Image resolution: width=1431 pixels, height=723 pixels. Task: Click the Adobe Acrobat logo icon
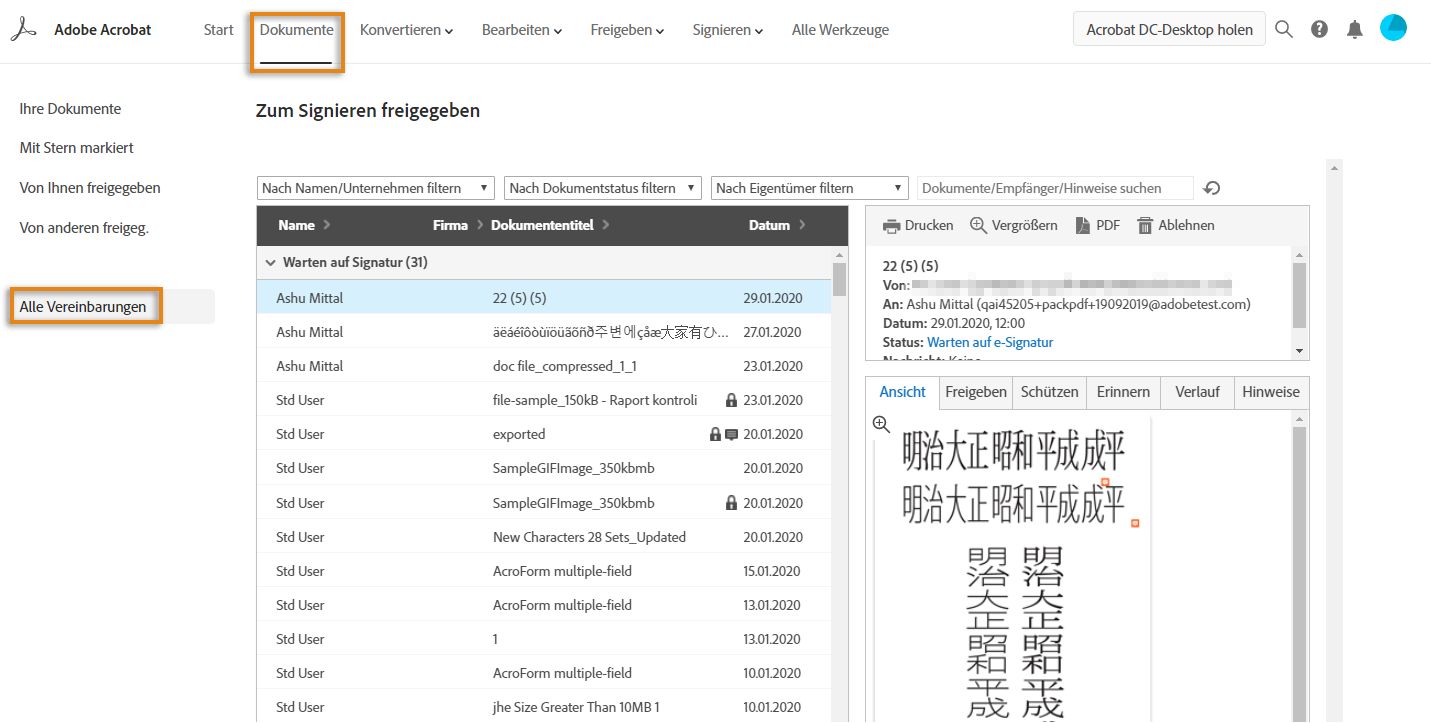pyautogui.click(x=21, y=30)
